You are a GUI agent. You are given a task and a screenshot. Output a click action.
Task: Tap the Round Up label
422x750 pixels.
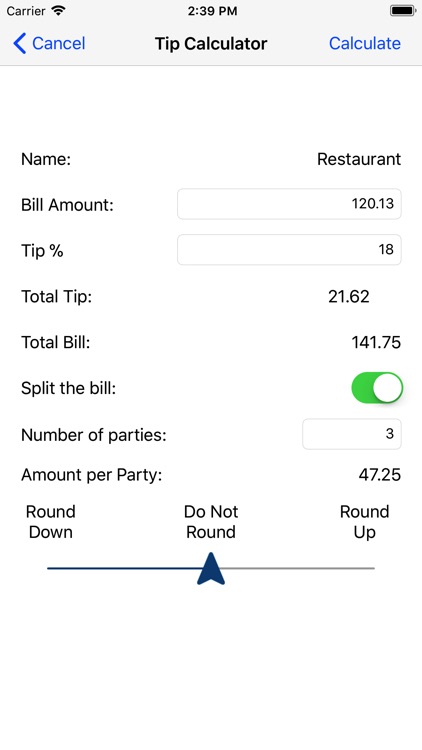pos(365,522)
